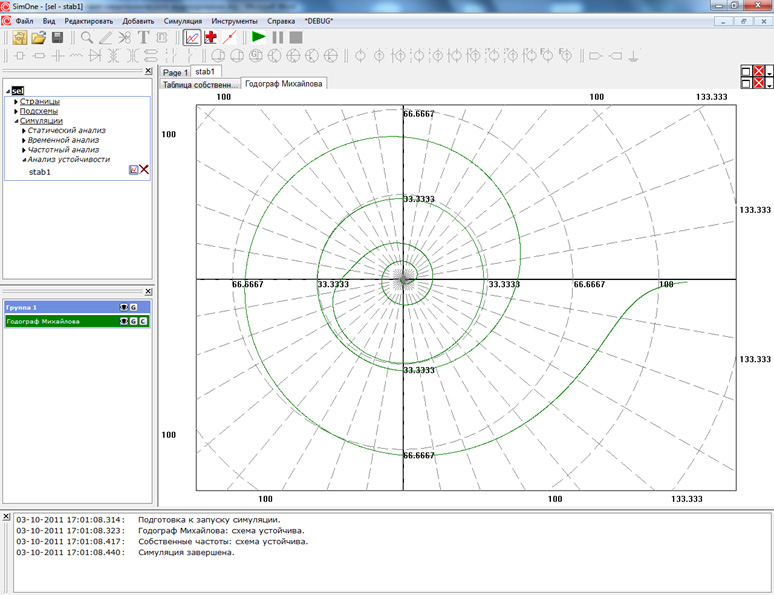Expand the Частотный анализ node
This screenshot has height=595, width=774.
(24, 150)
